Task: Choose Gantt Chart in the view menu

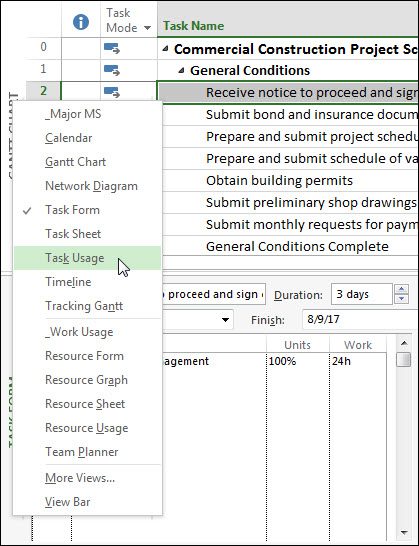Action: point(75,162)
